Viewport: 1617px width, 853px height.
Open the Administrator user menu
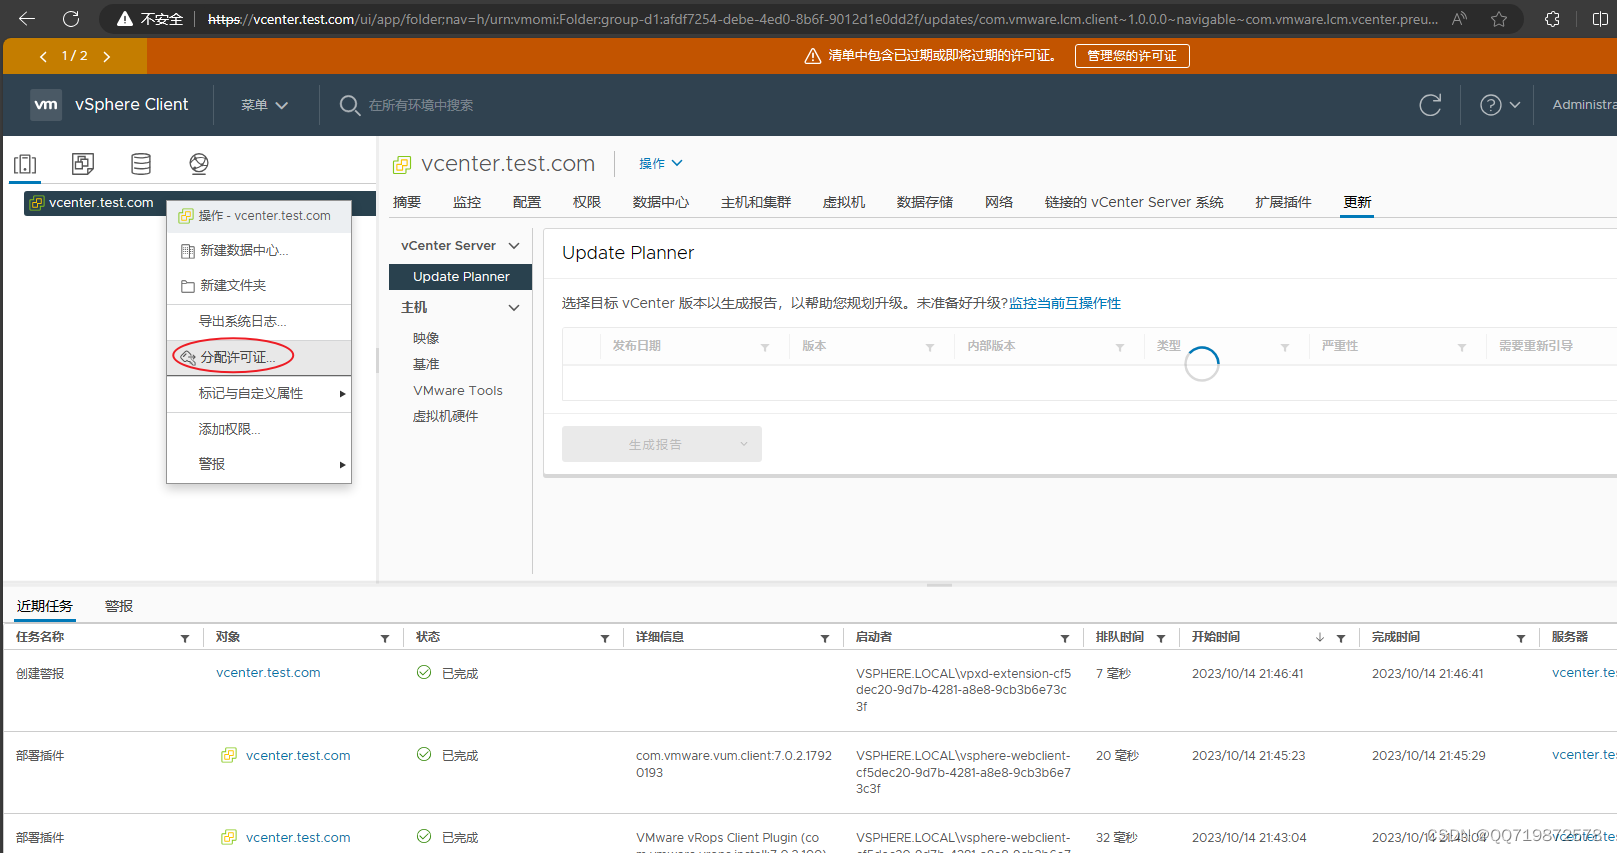click(x=1584, y=104)
